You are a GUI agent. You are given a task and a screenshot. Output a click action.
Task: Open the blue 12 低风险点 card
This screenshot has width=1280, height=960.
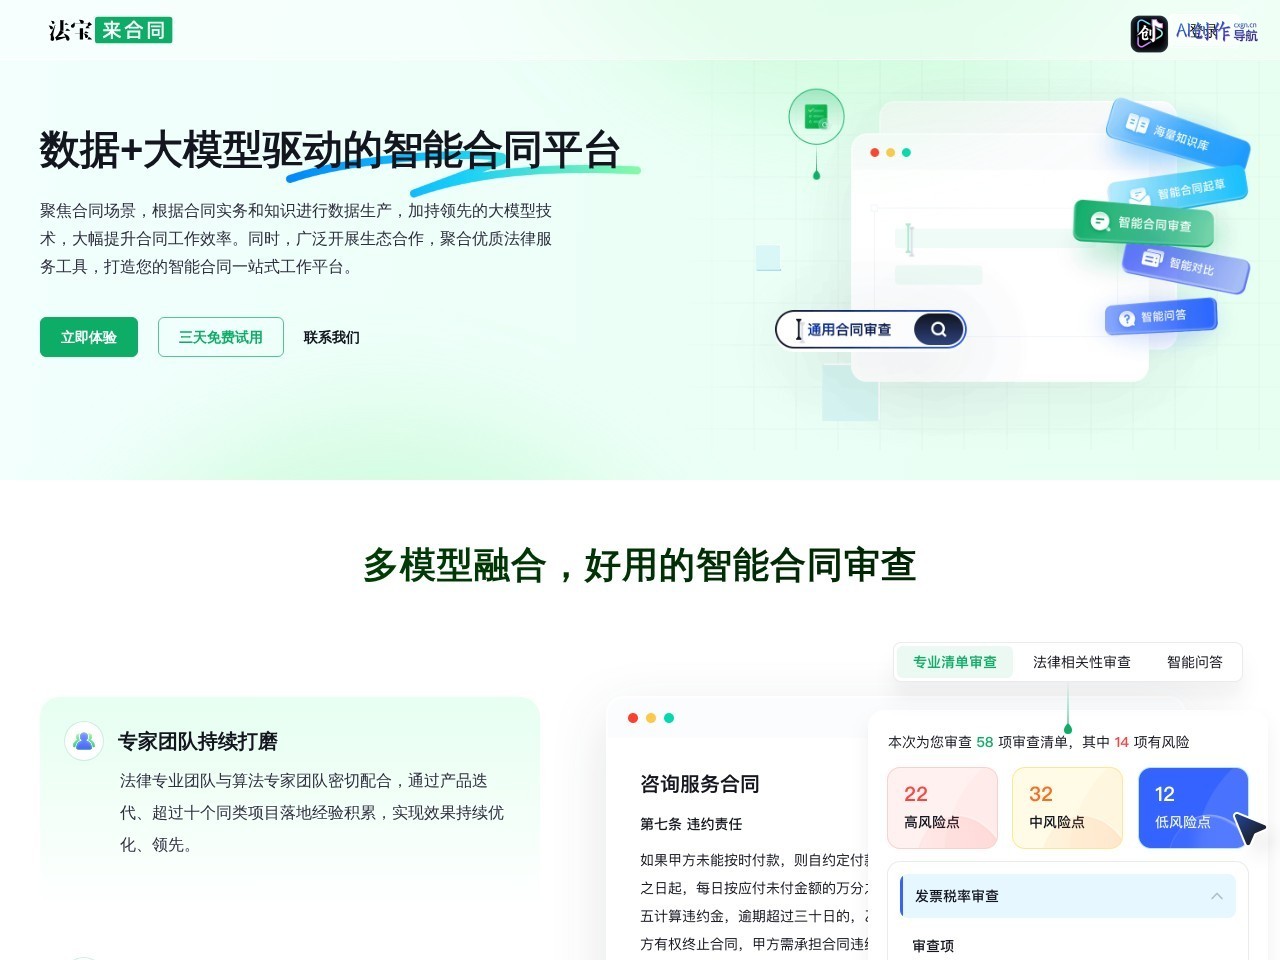click(1193, 808)
